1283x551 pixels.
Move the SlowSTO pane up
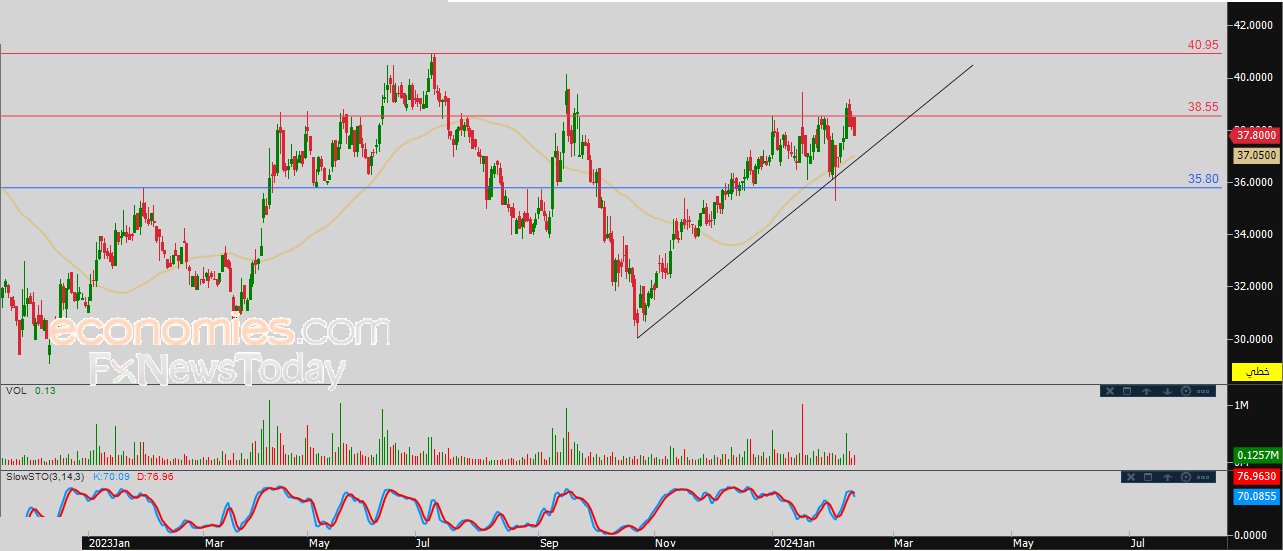click(1167, 477)
